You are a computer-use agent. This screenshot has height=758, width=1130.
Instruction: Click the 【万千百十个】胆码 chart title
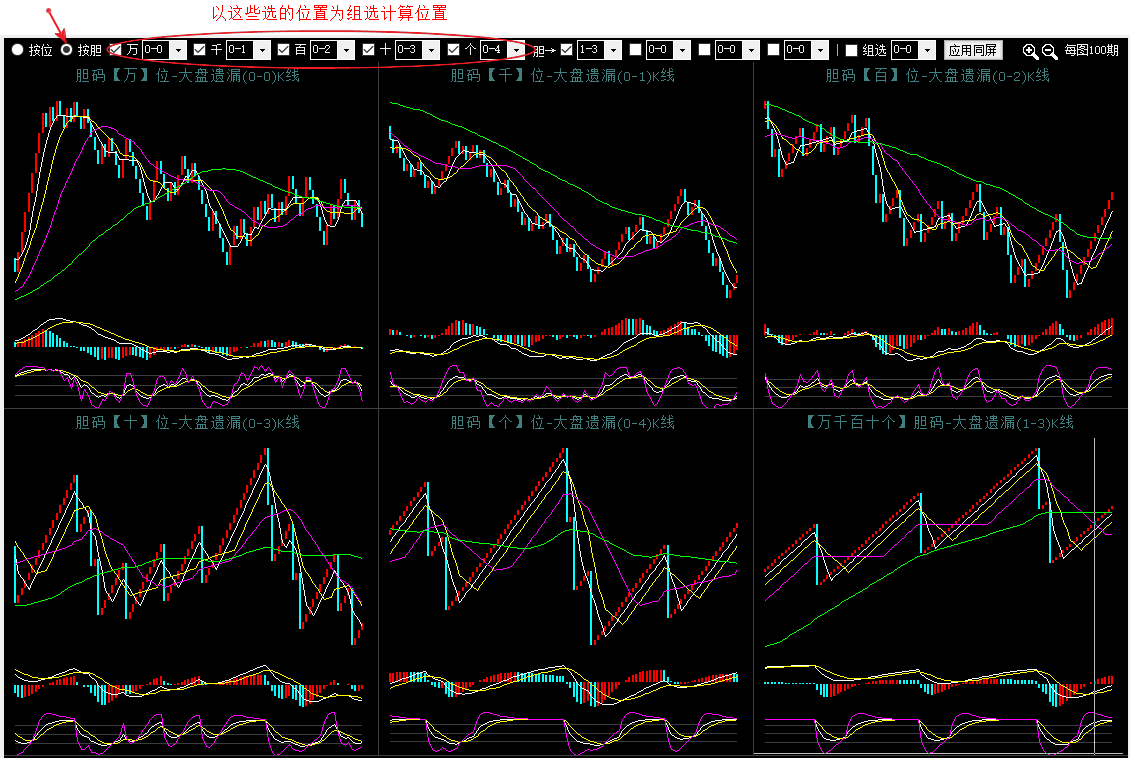939,423
